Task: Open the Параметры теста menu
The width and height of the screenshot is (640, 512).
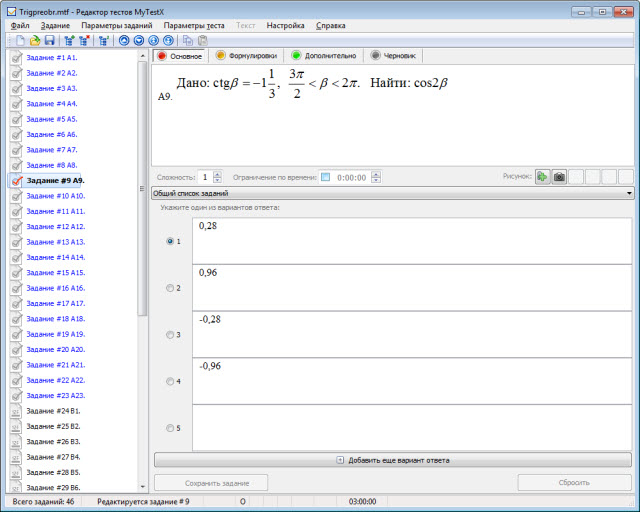Action: click(194, 24)
